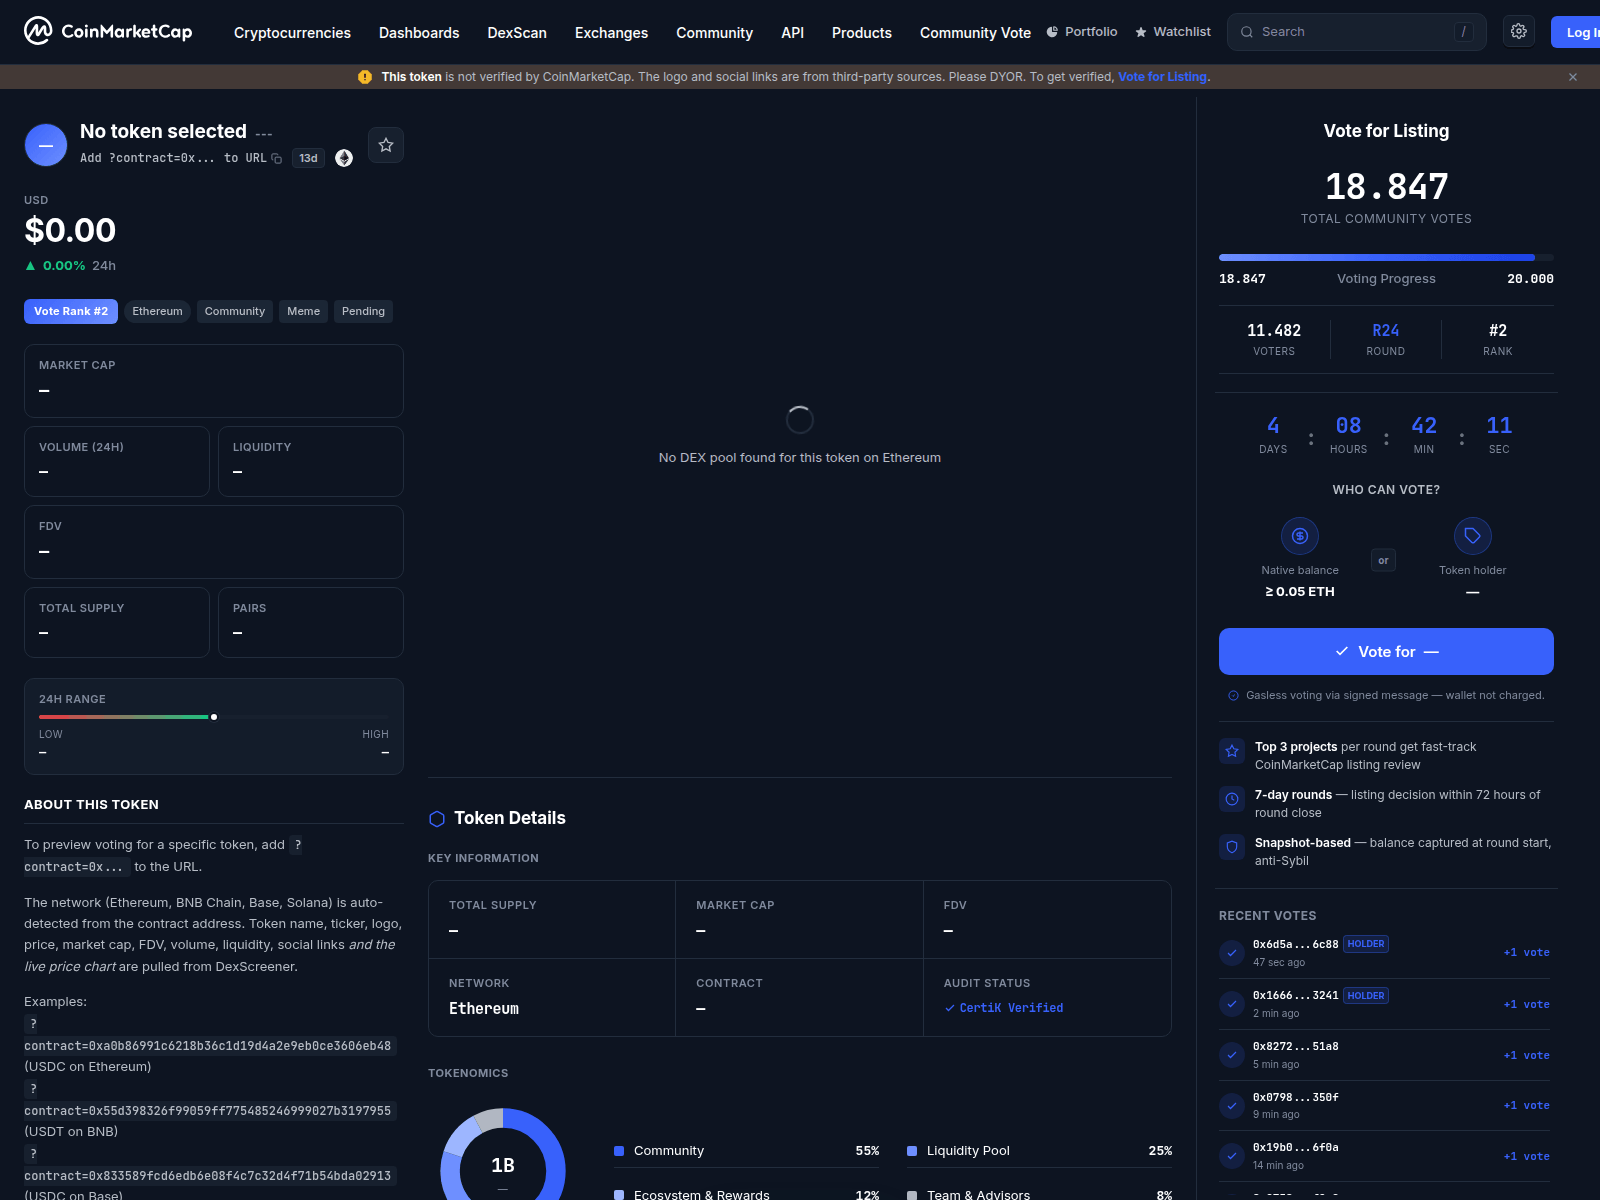The width and height of the screenshot is (1600, 1200).
Task: Click HOLDER badge on 0x6d5a...6c88 vote
Action: (1366, 944)
